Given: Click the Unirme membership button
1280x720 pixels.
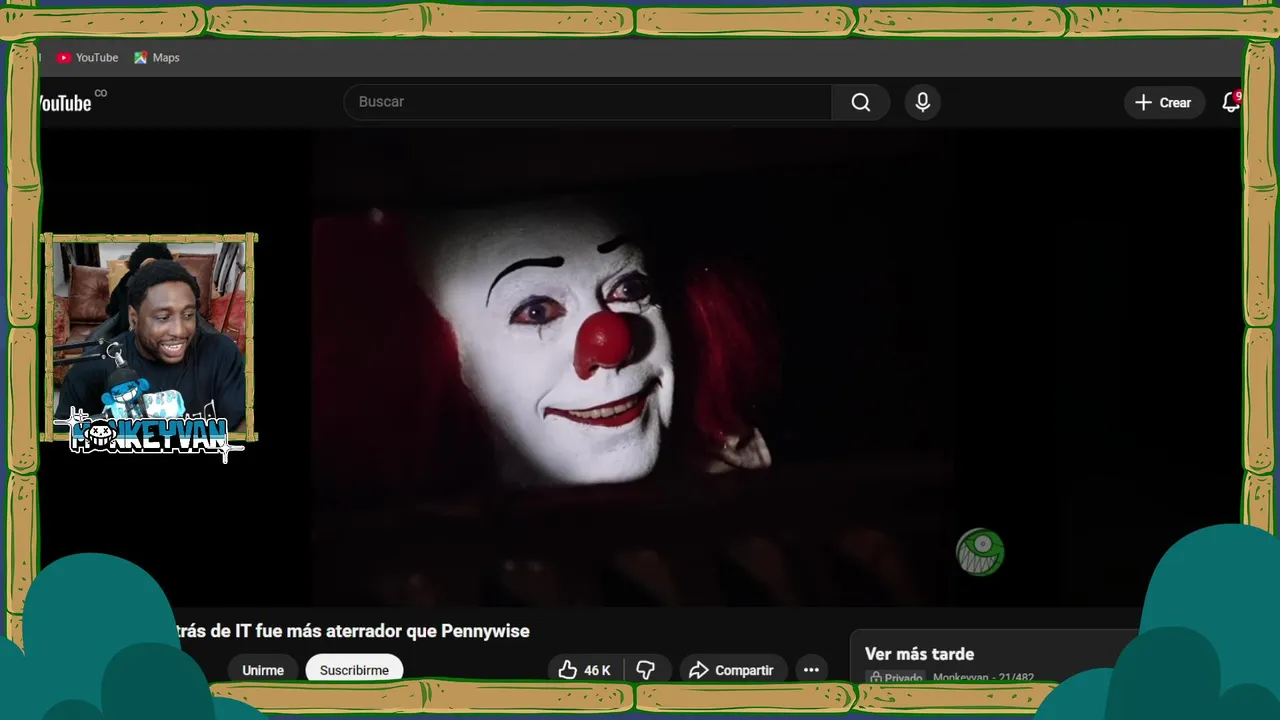Looking at the screenshot, I should pyautogui.click(x=263, y=669).
